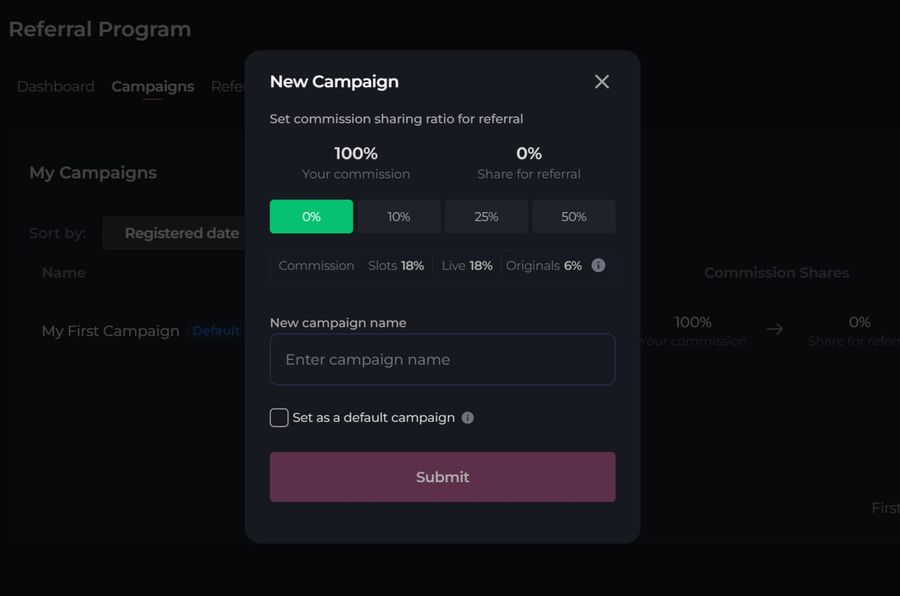Submit the new campaign form
Screen dimensions: 900x596
point(443,477)
